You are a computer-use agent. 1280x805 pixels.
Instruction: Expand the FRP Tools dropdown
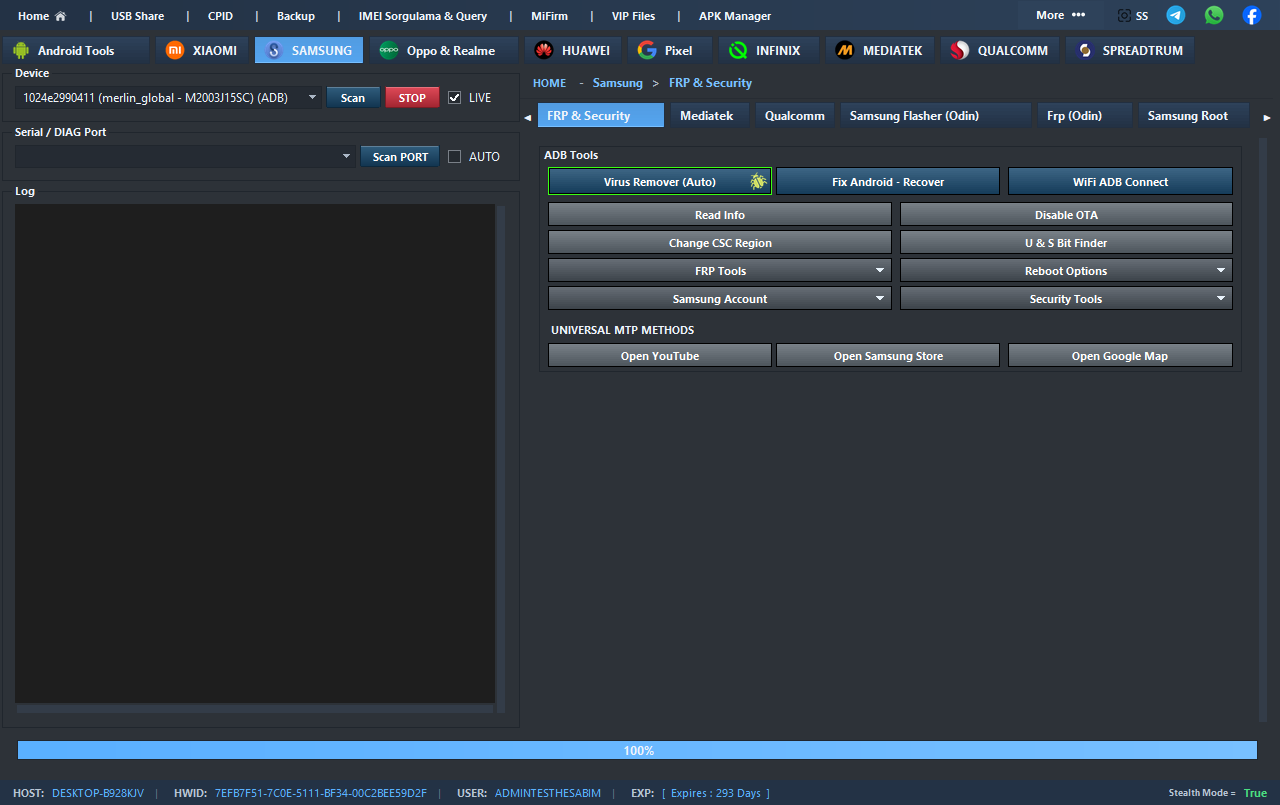[x=880, y=271]
